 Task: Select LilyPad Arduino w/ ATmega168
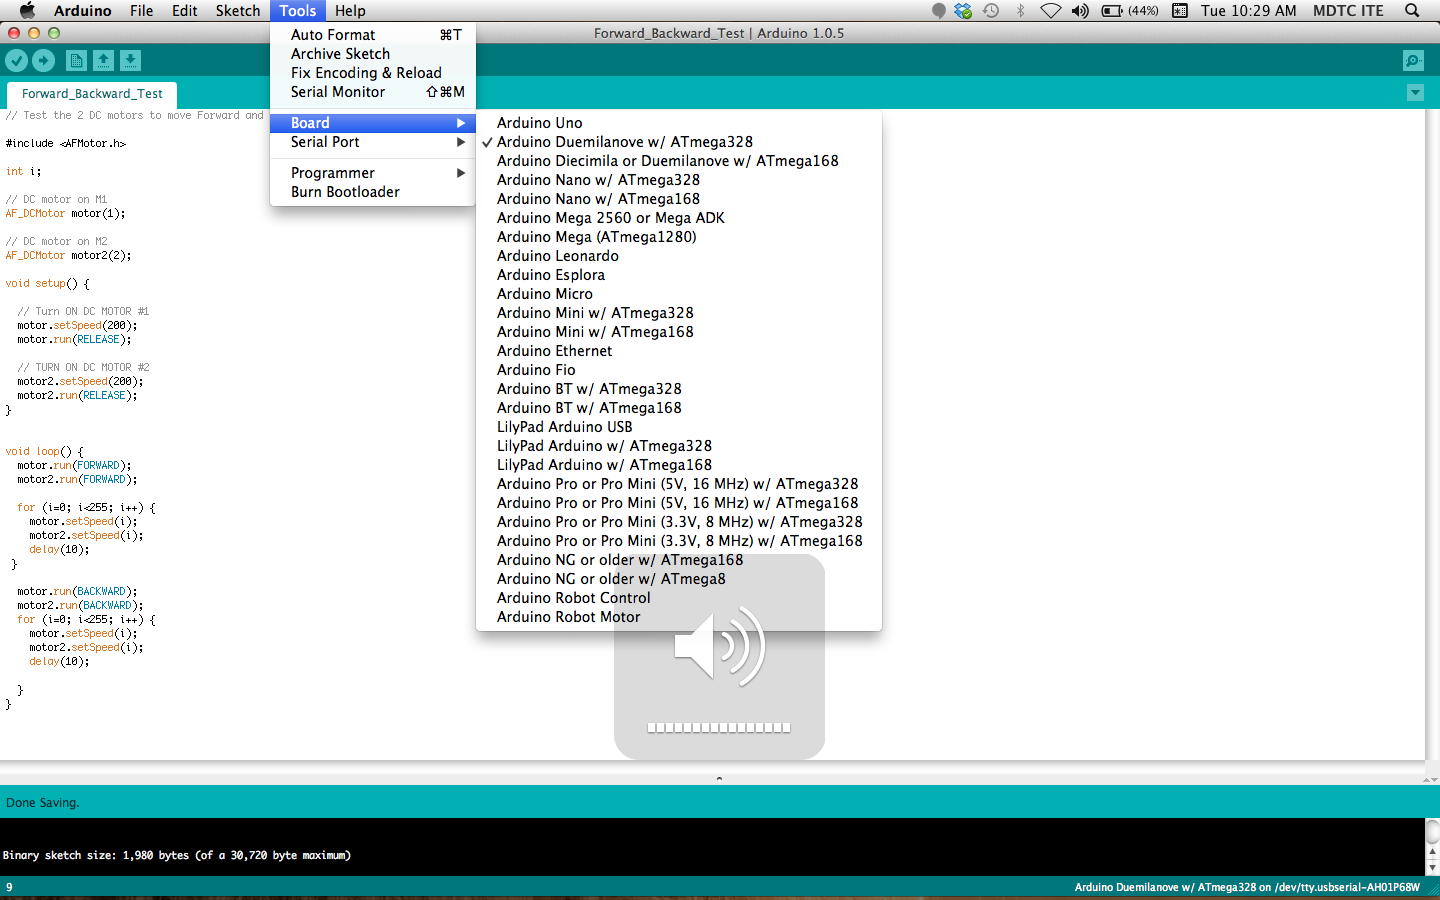[x=679, y=465]
